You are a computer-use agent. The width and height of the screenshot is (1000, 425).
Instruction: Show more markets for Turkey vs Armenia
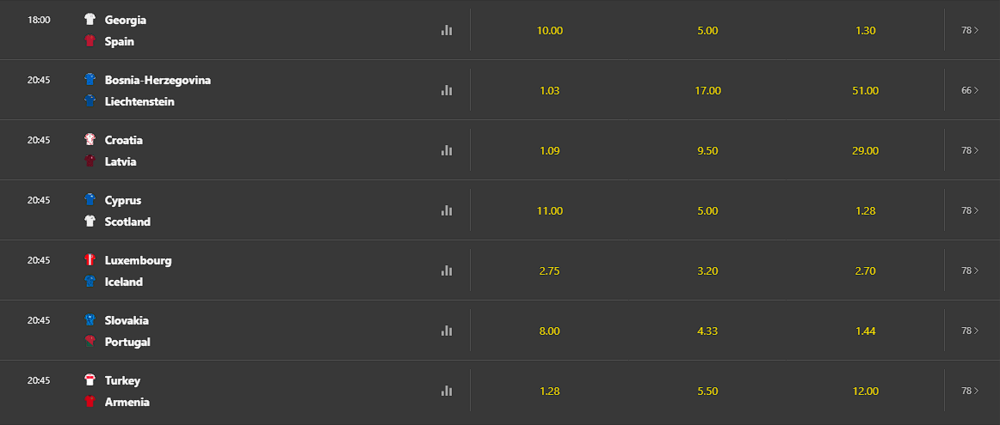(x=969, y=390)
